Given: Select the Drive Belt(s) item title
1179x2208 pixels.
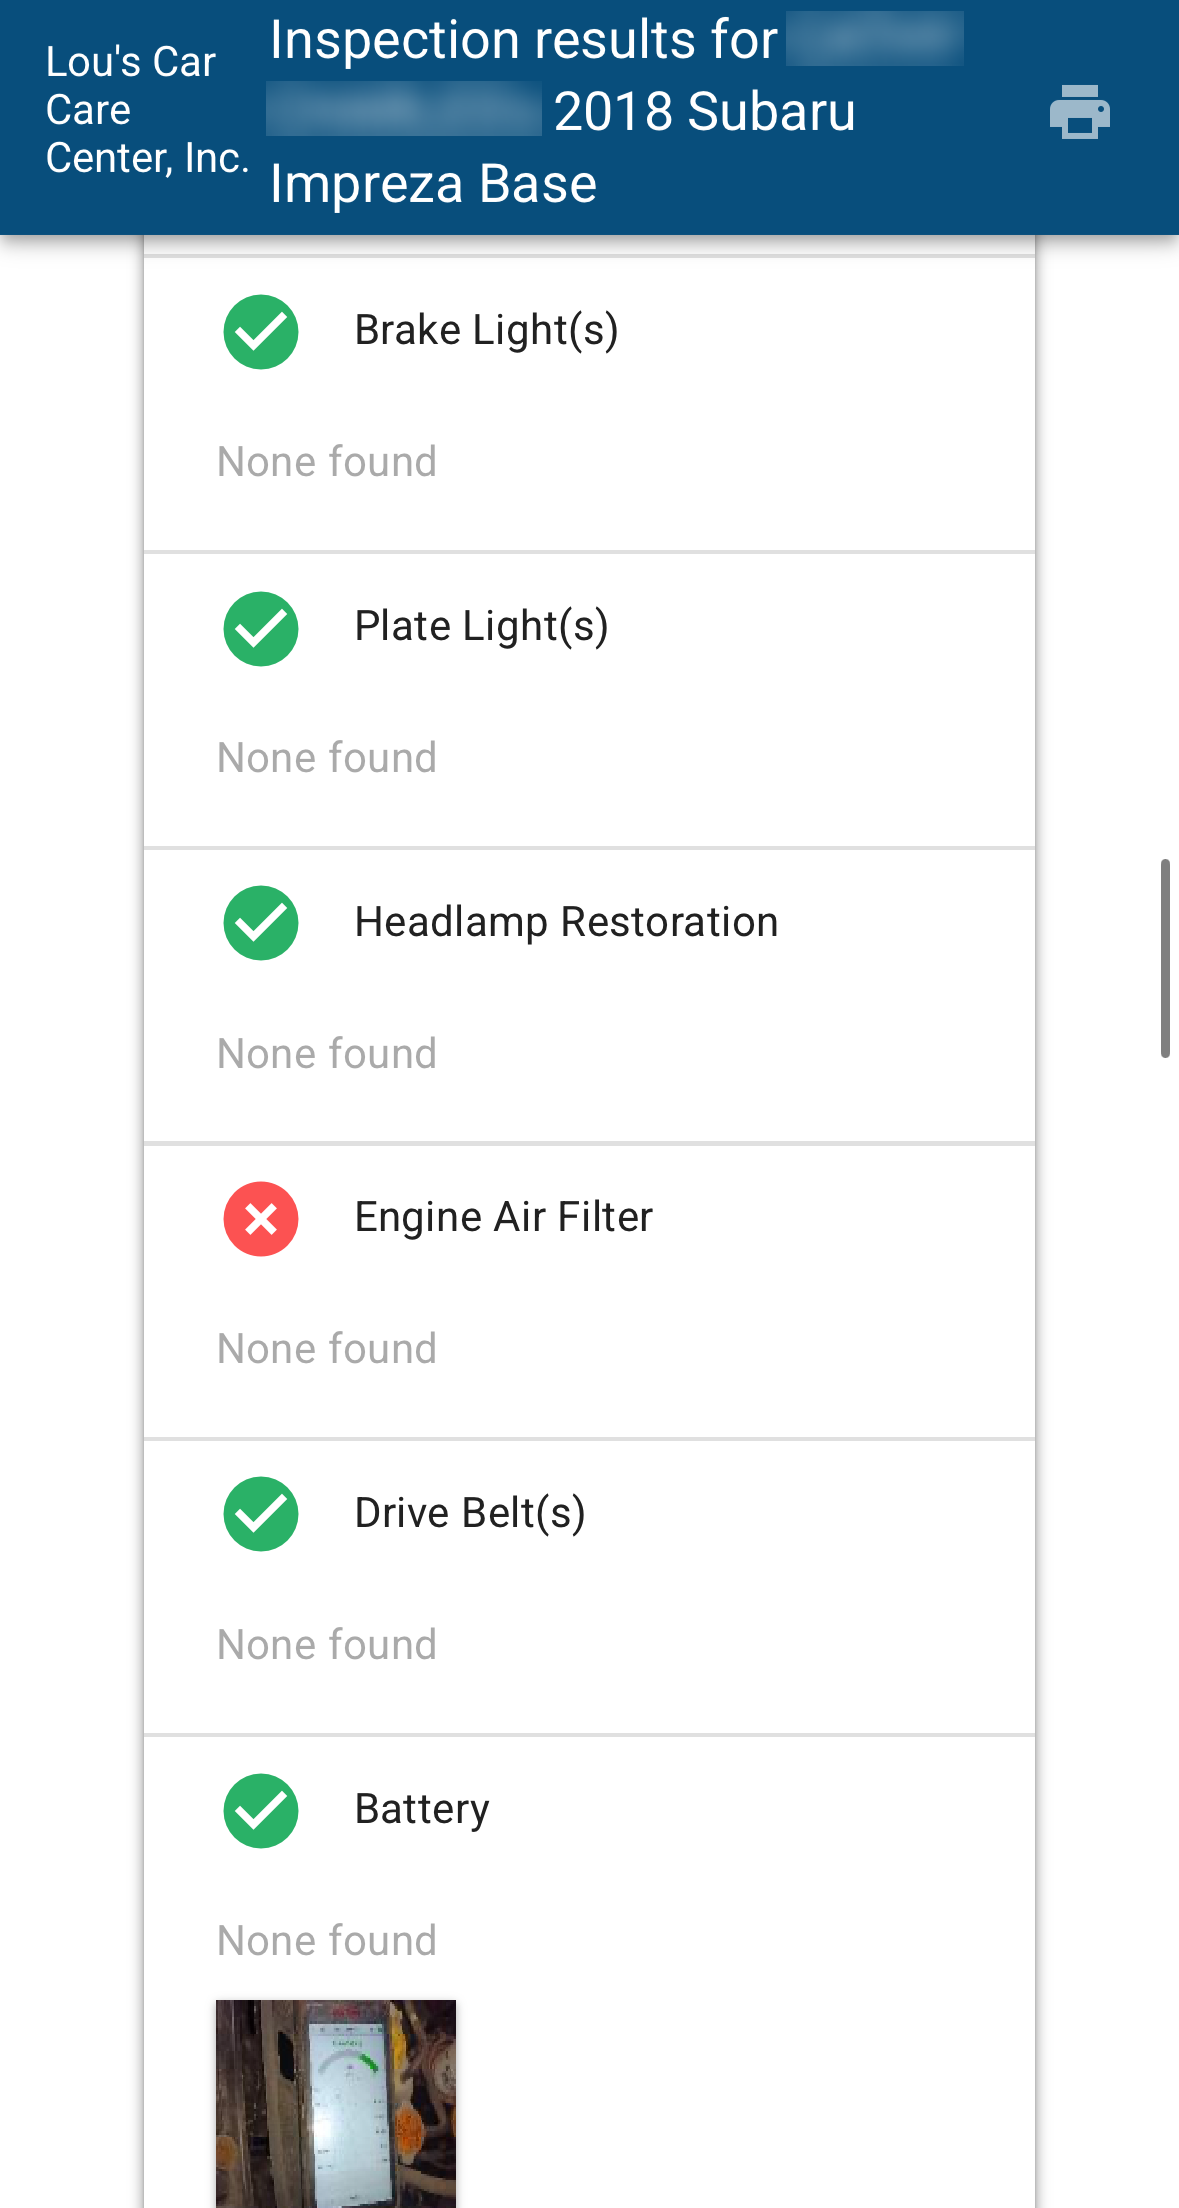Looking at the screenshot, I should [470, 1513].
